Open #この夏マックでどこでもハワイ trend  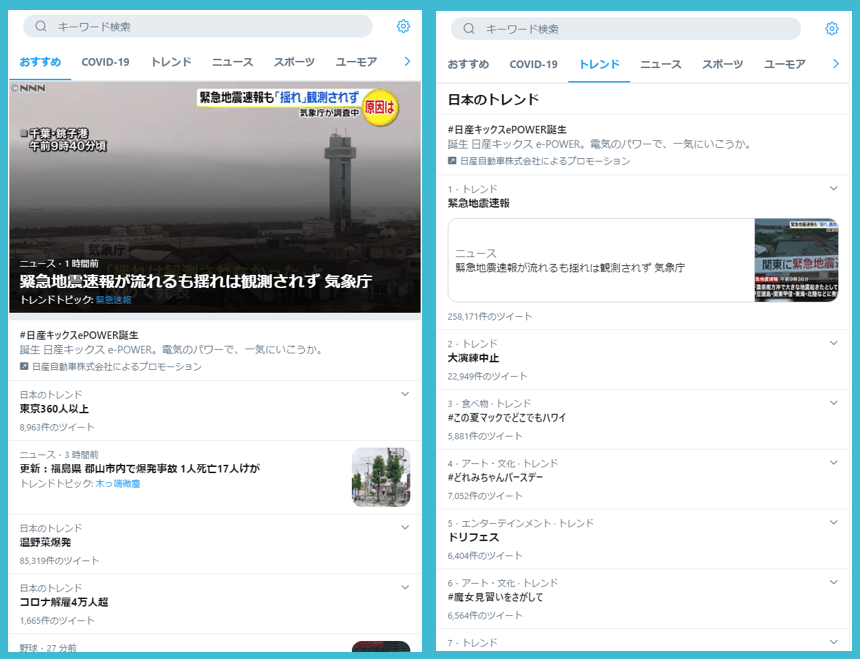(x=507, y=418)
